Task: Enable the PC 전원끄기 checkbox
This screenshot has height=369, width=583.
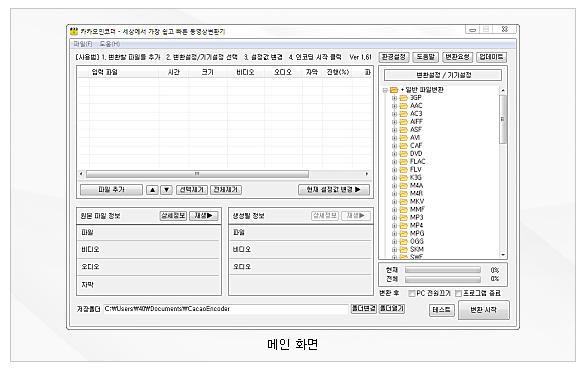Action: [x=412, y=293]
